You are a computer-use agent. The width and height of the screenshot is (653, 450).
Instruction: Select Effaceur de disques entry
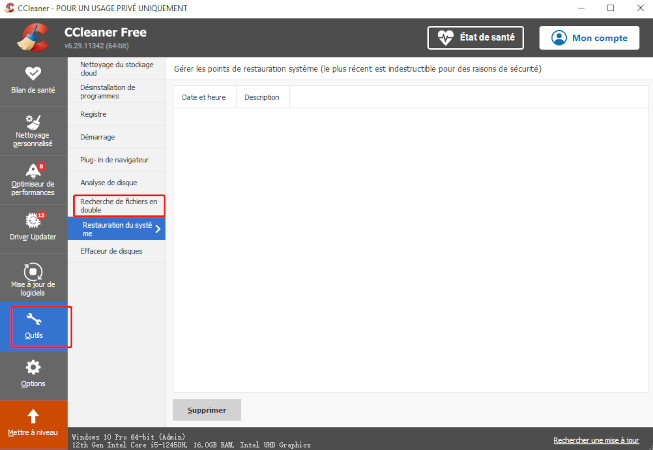pyautogui.click(x=117, y=251)
